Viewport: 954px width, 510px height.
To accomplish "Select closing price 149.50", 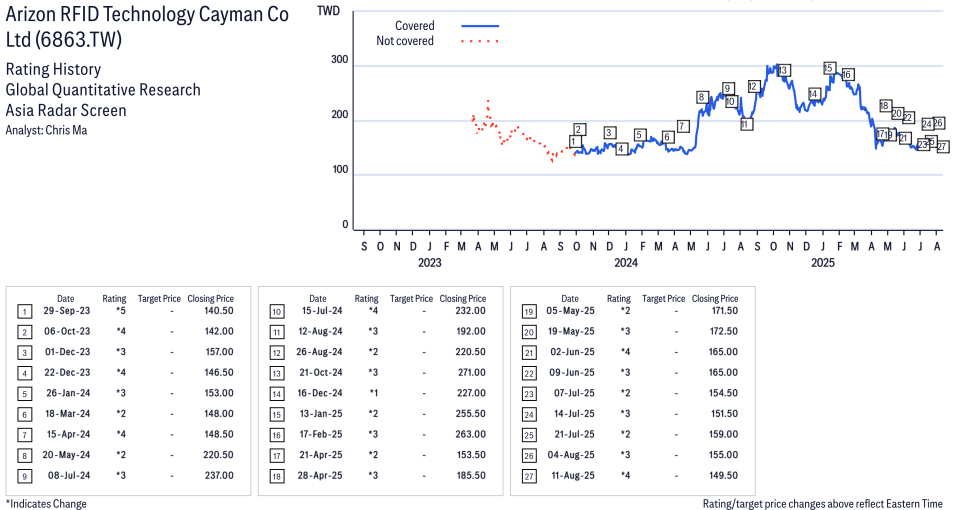I will click(723, 475).
